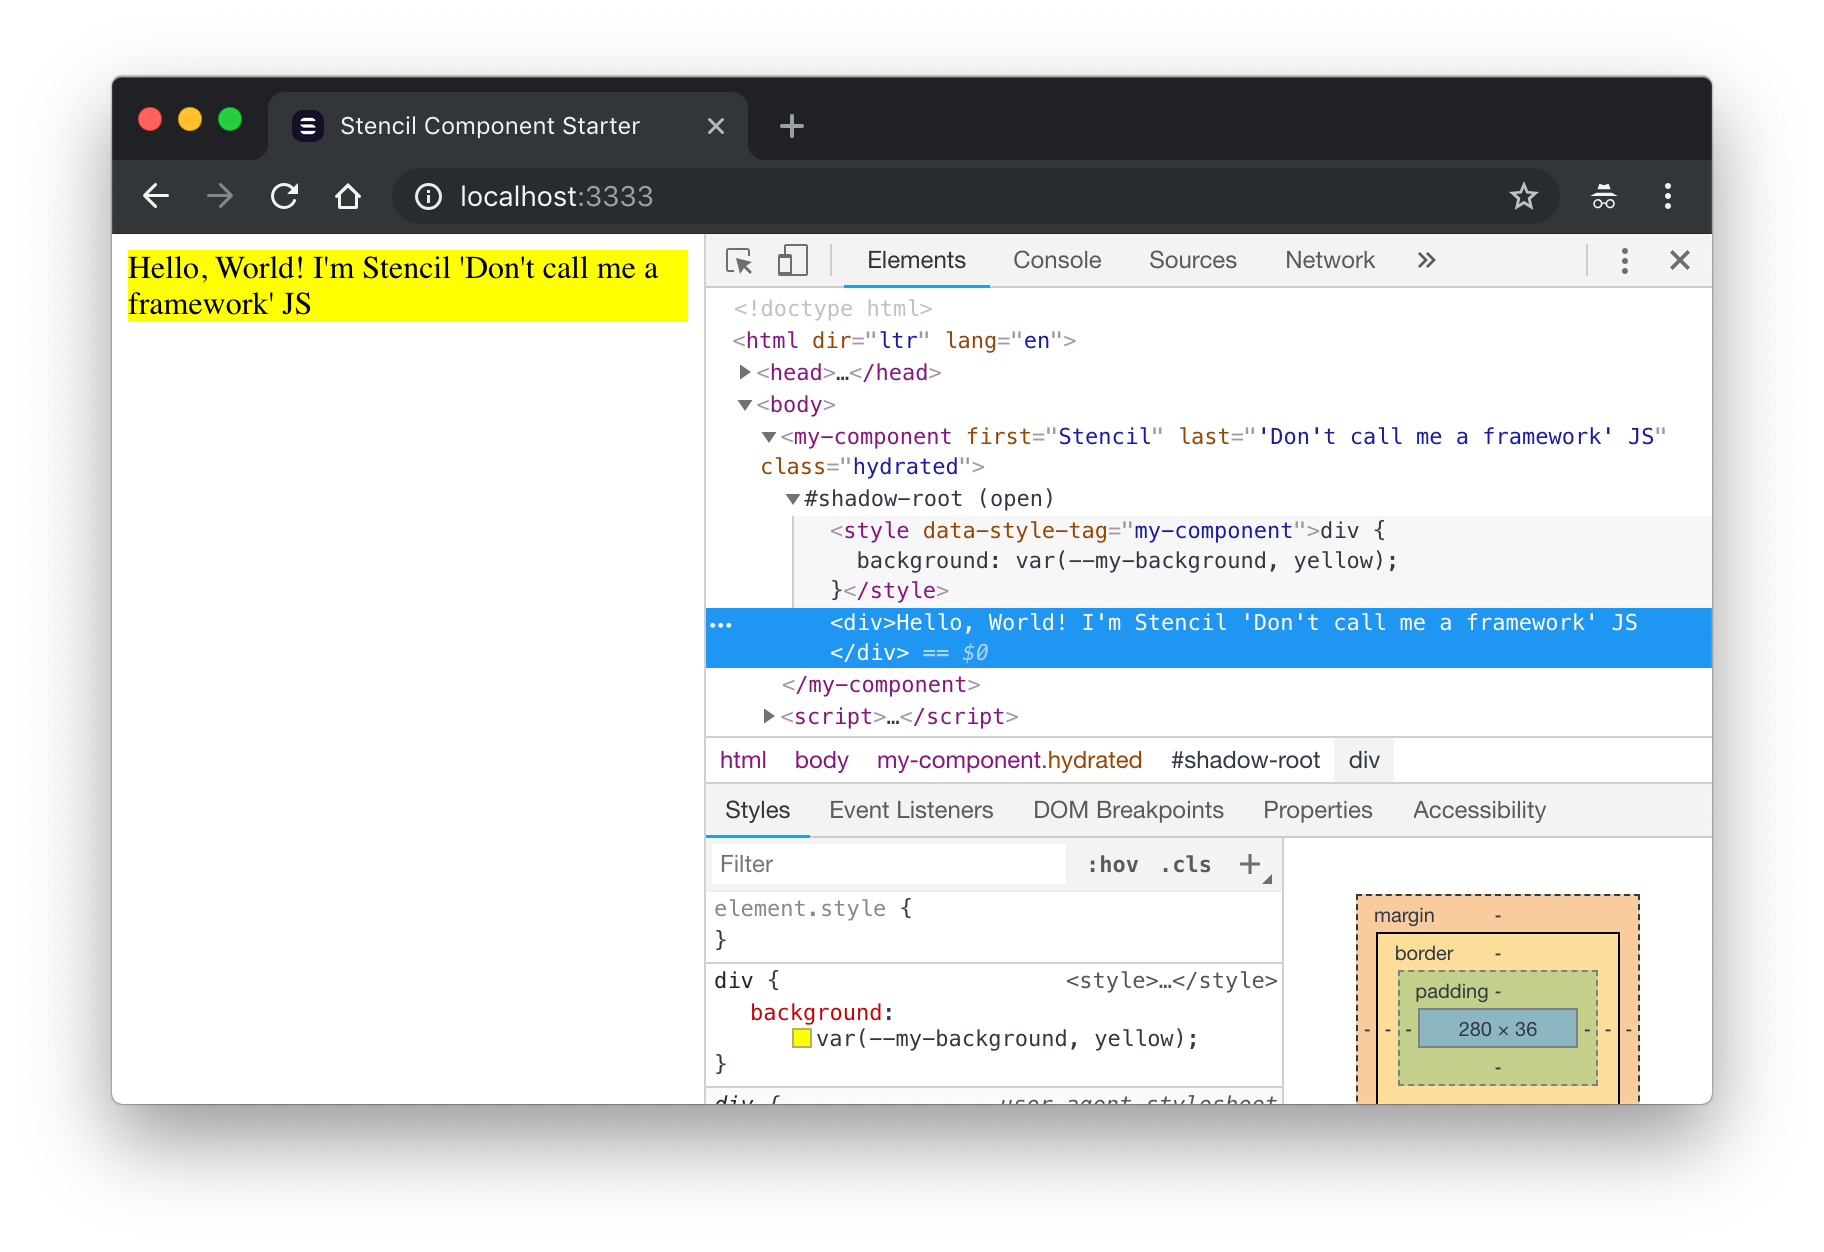Open a new browser tab
Image resolution: width=1824 pixels, height=1252 pixels.
click(791, 126)
